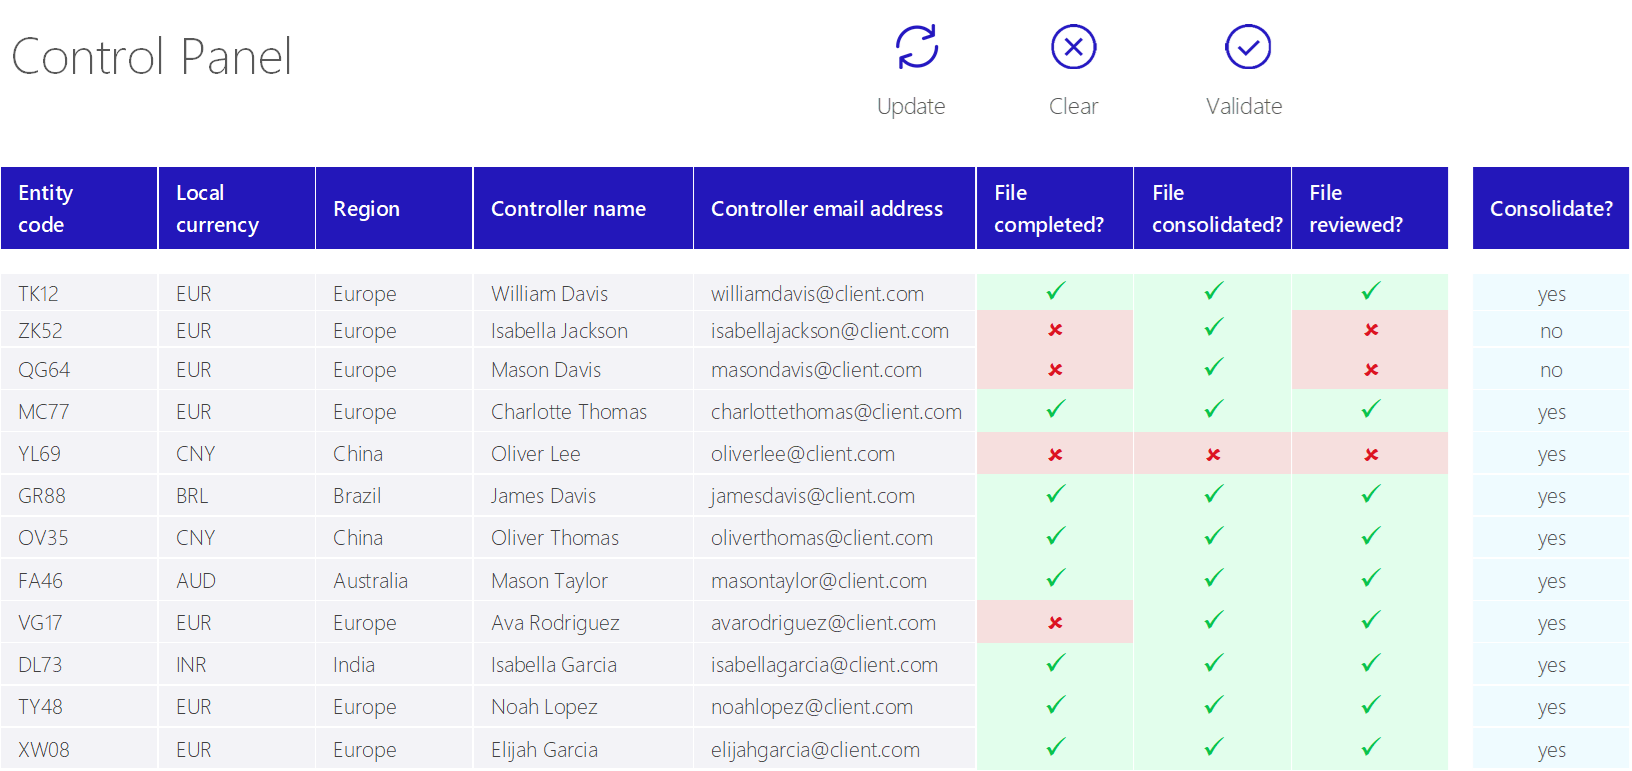
Task: Click controller name Charlotte Thomas
Action: (x=569, y=412)
